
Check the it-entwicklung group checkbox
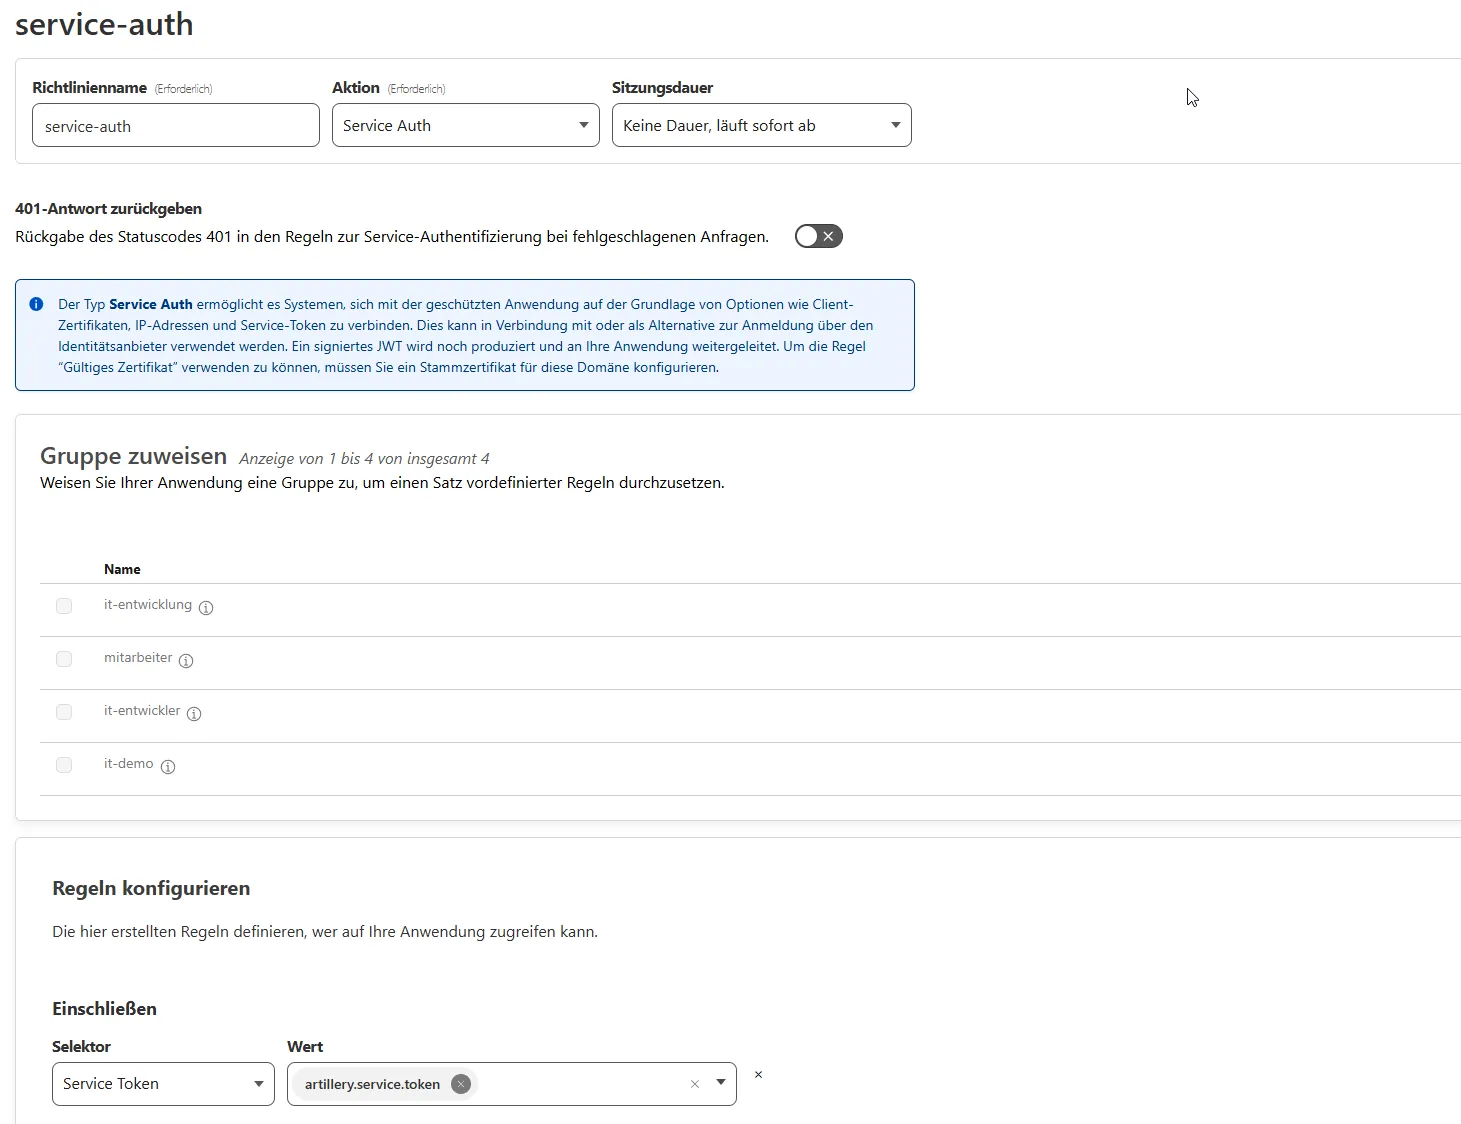[64, 606]
